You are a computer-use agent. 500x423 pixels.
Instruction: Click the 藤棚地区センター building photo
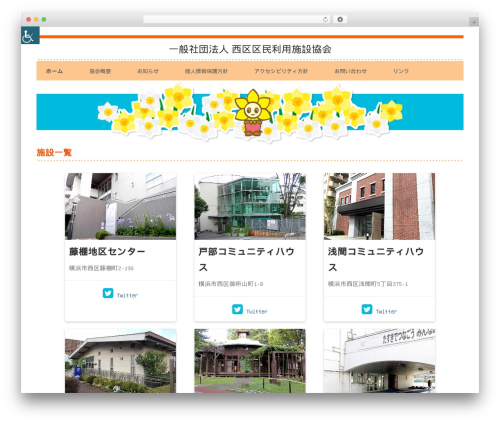pos(120,206)
